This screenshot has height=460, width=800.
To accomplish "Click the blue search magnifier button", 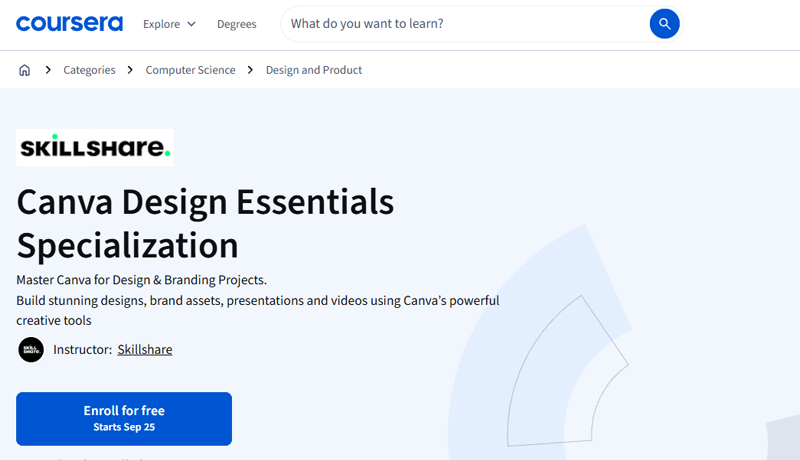I will 664,23.
